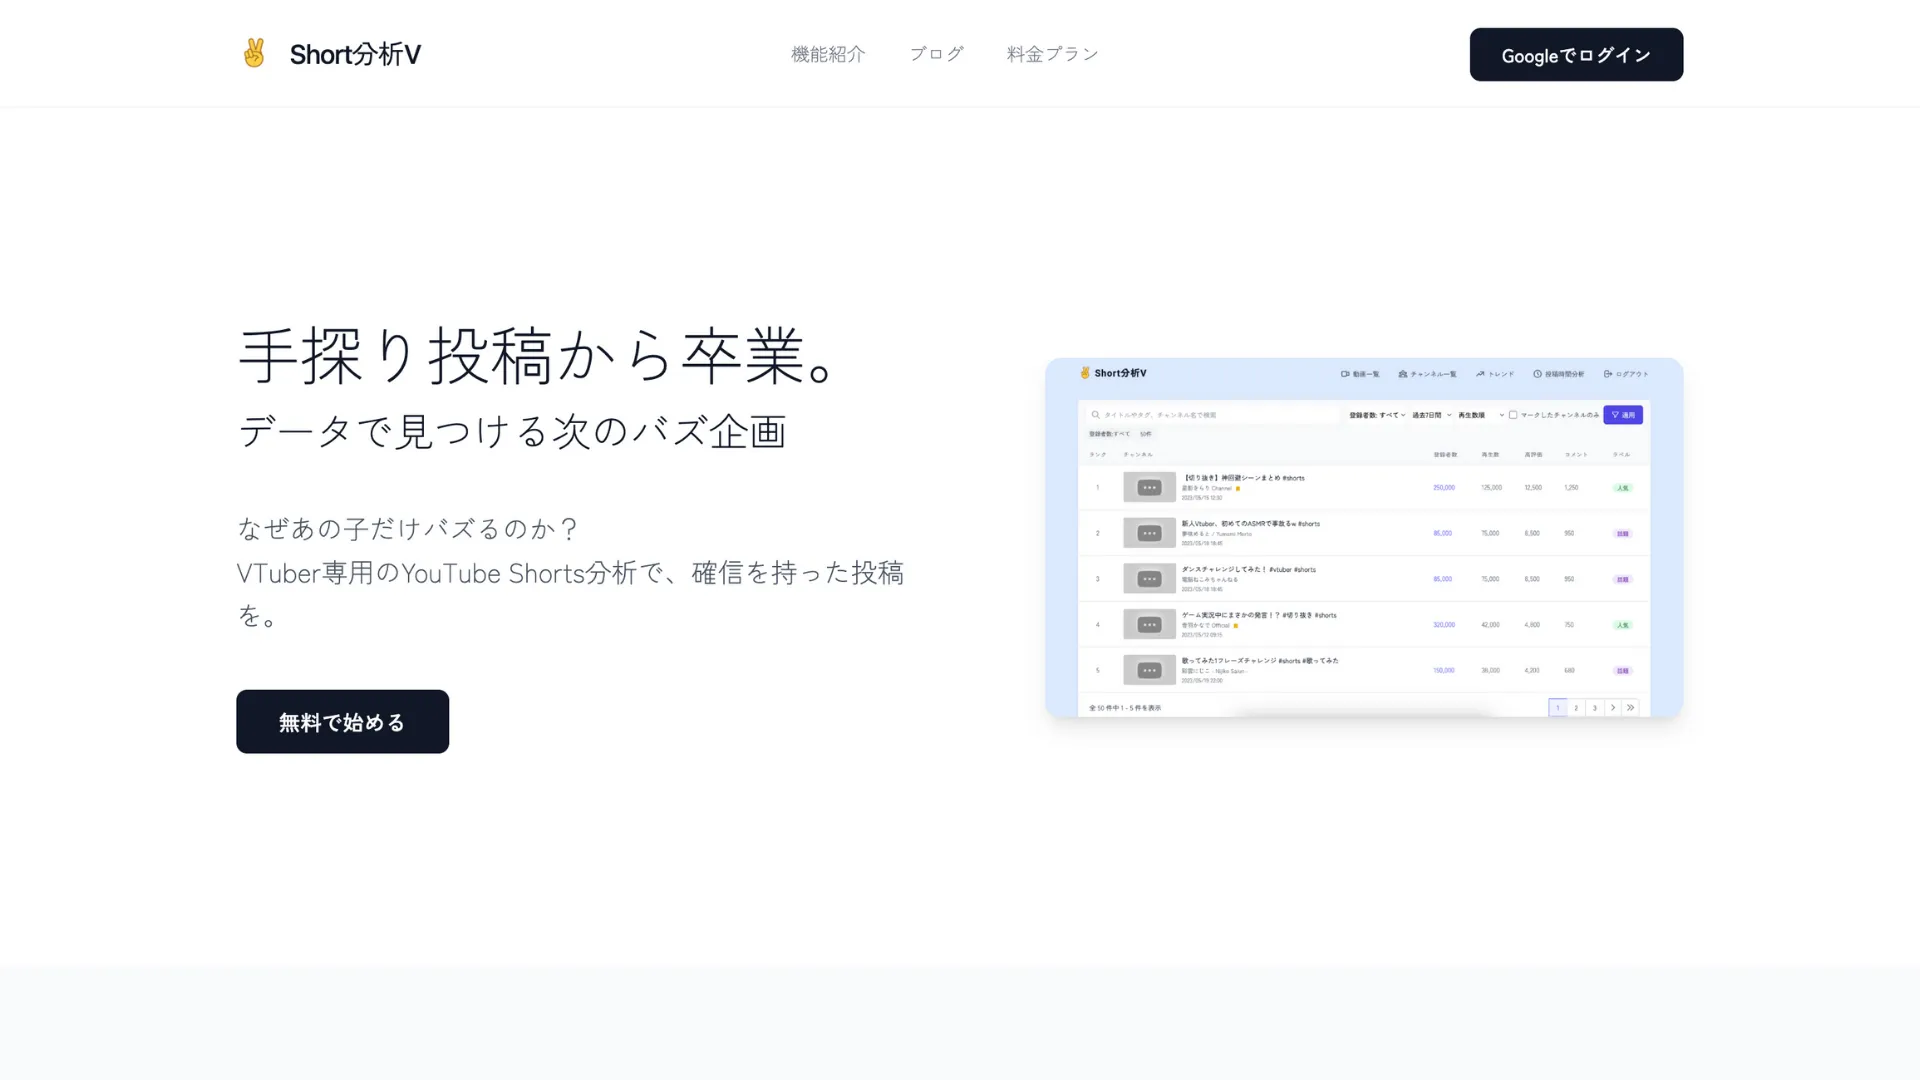Click the purple label badge in row 5
The image size is (1920, 1080).
1622,671
